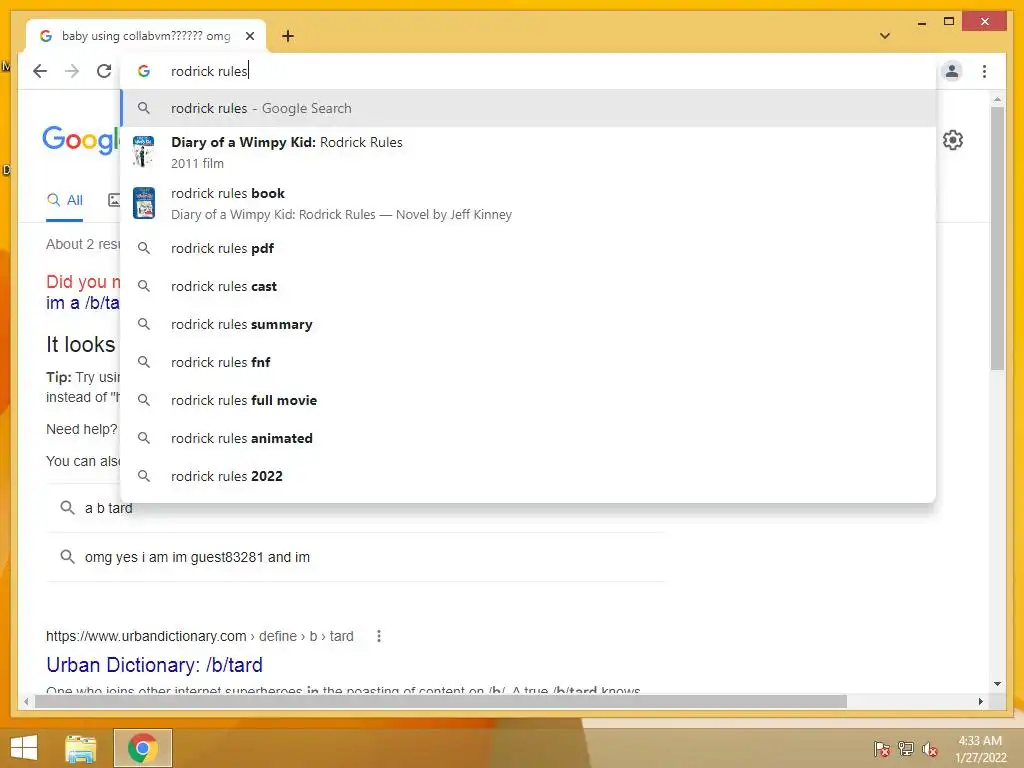Choose 'rodrick rules book' suggestion
The image size is (1024, 768).
tap(528, 203)
